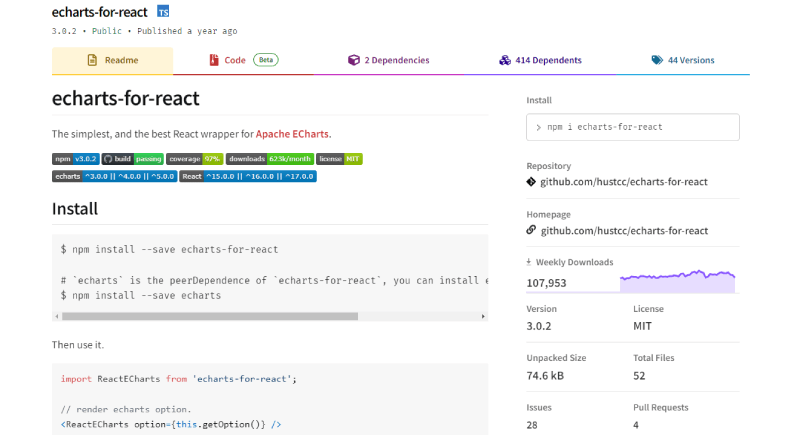Follow the Apache ECharts link
Viewport: 800px width, 435px height.
(292, 133)
